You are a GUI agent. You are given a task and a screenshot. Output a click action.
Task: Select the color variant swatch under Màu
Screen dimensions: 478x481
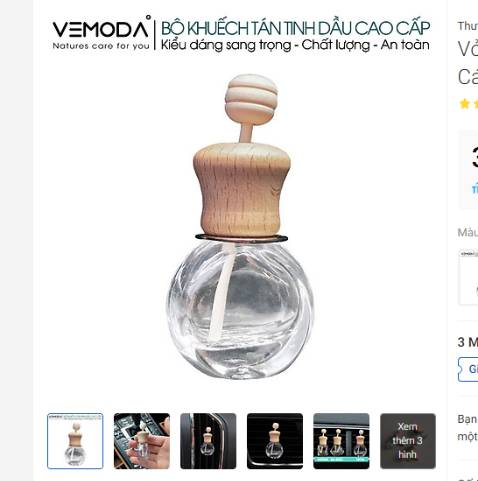[x=468, y=277]
